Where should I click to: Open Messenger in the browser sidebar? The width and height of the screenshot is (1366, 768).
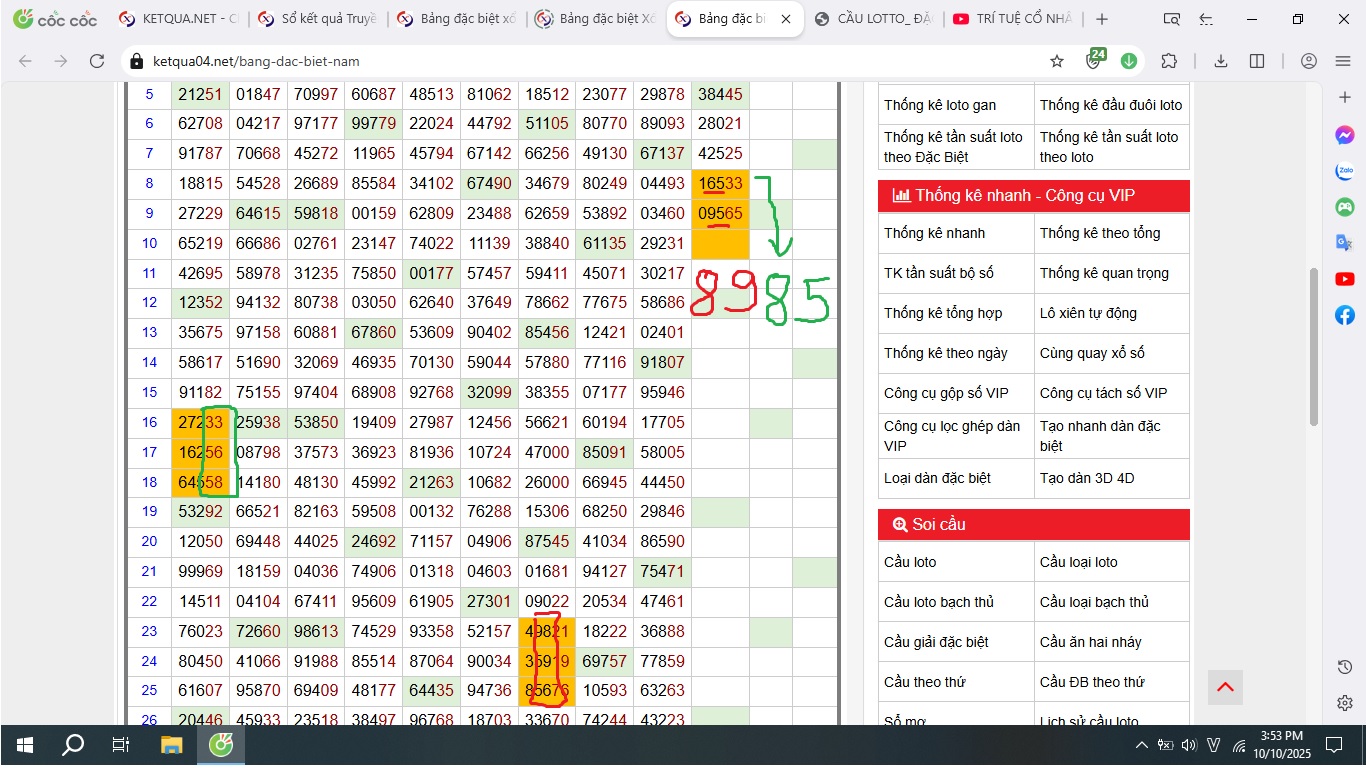click(x=1345, y=135)
